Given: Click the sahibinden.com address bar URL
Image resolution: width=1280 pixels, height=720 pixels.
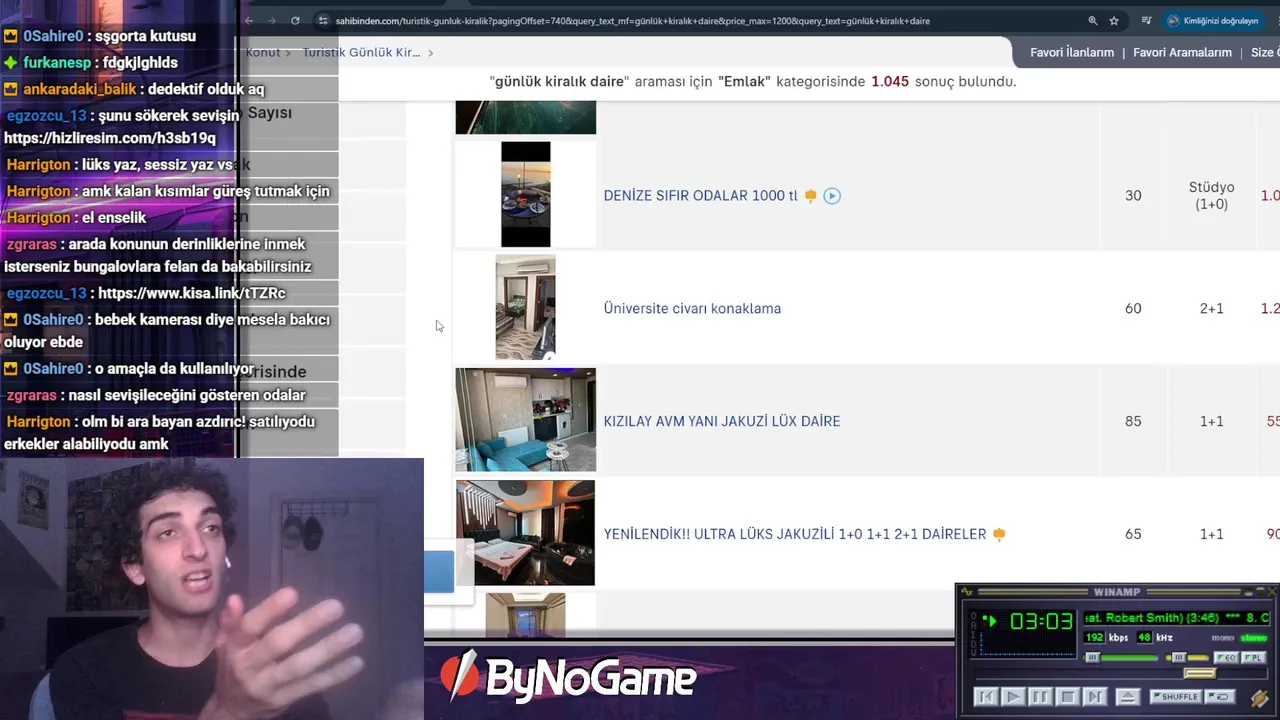Looking at the screenshot, I should pyautogui.click(x=632, y=21).
